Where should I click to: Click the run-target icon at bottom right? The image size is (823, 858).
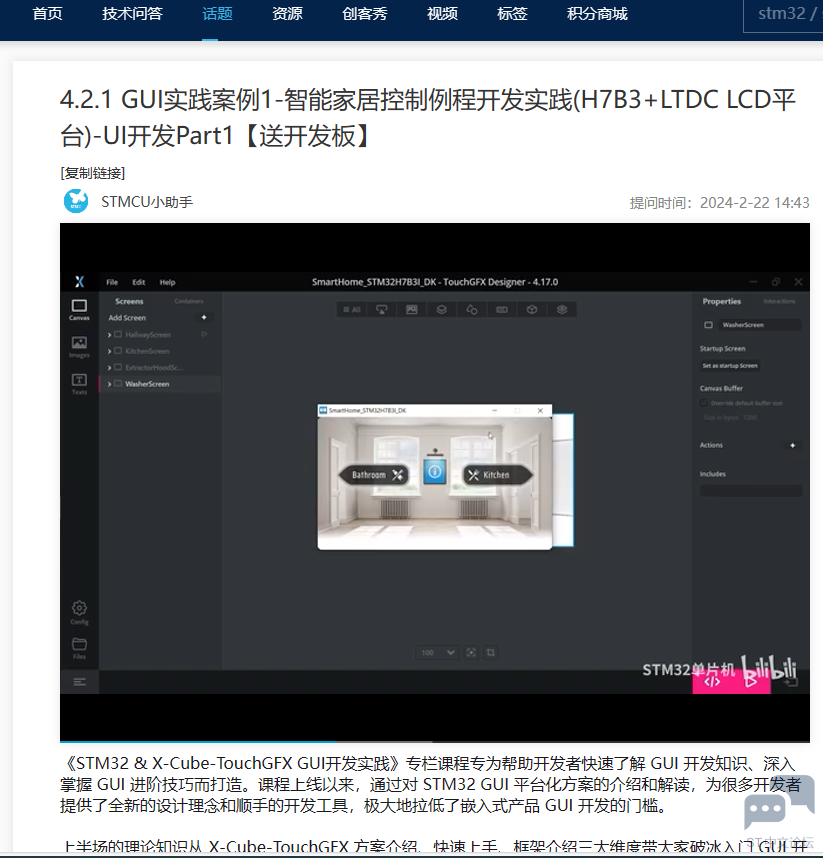791,682
